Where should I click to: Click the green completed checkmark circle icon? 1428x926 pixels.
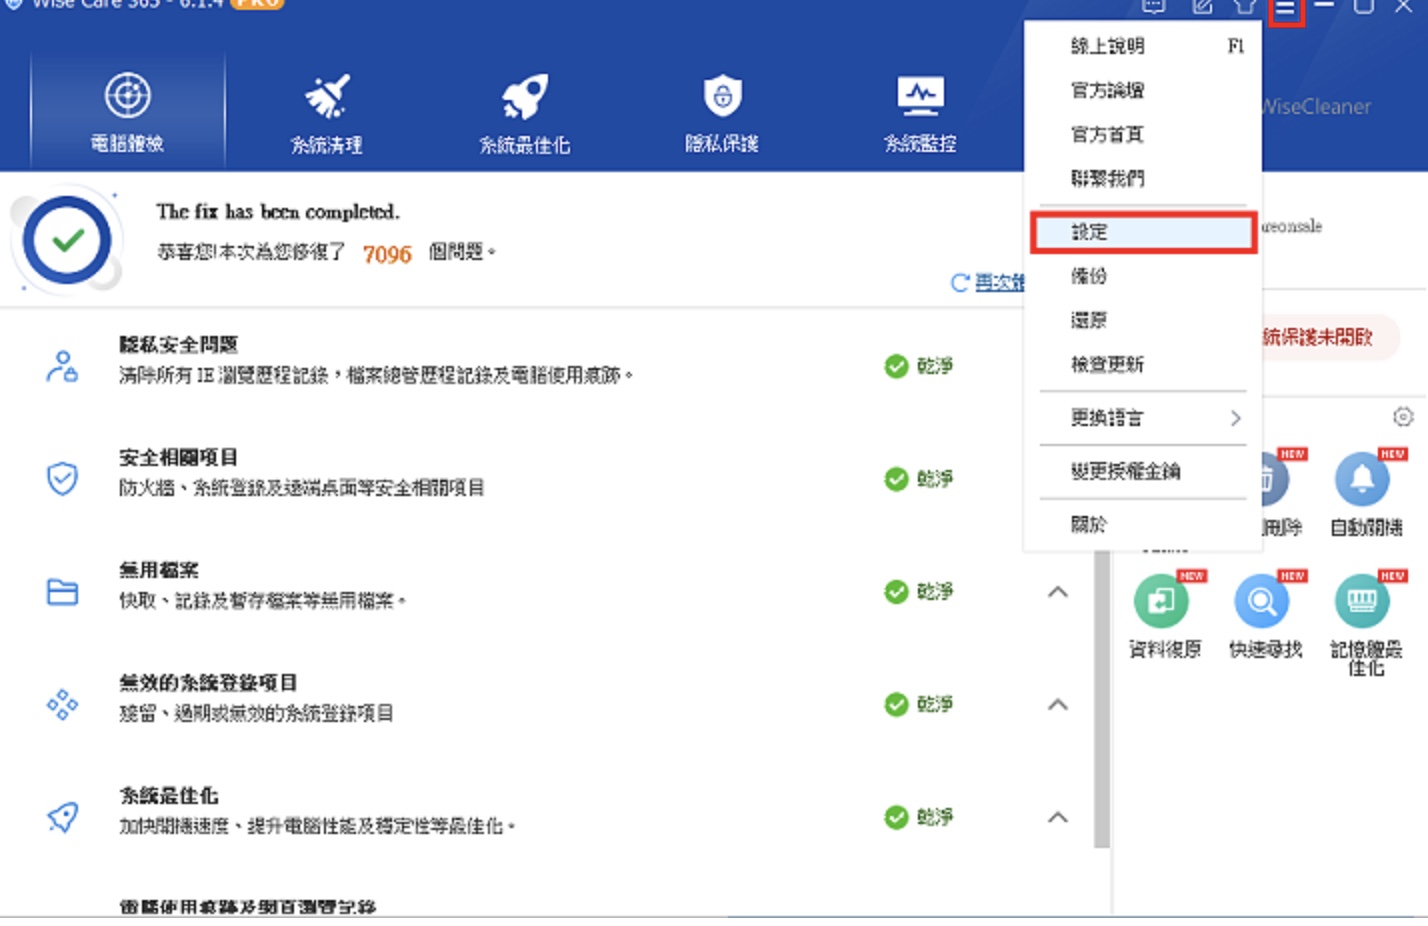[67, 240]
